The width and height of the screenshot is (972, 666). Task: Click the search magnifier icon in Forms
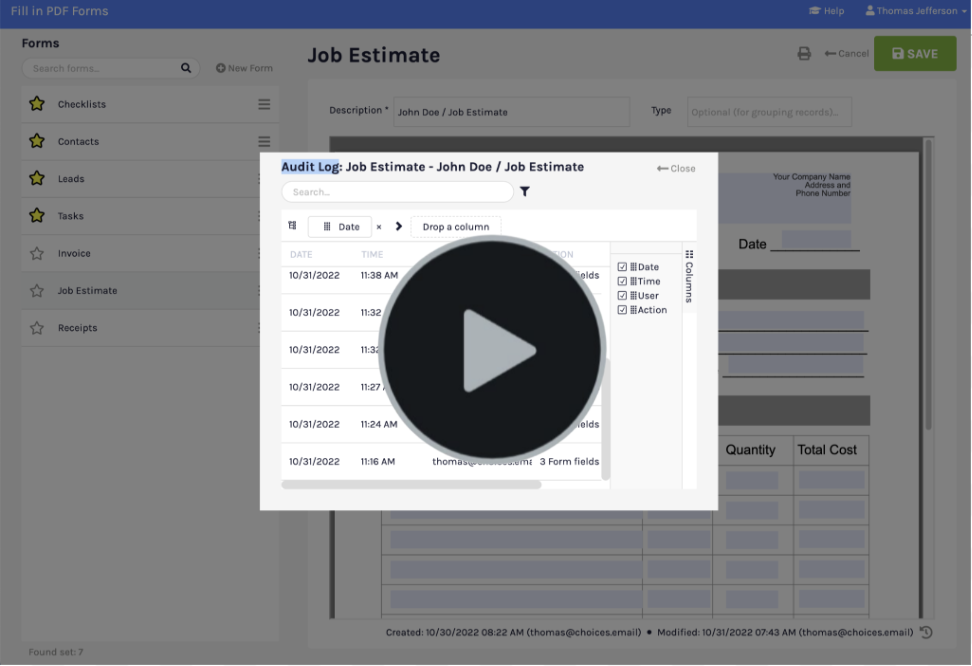tap(186, 69)
